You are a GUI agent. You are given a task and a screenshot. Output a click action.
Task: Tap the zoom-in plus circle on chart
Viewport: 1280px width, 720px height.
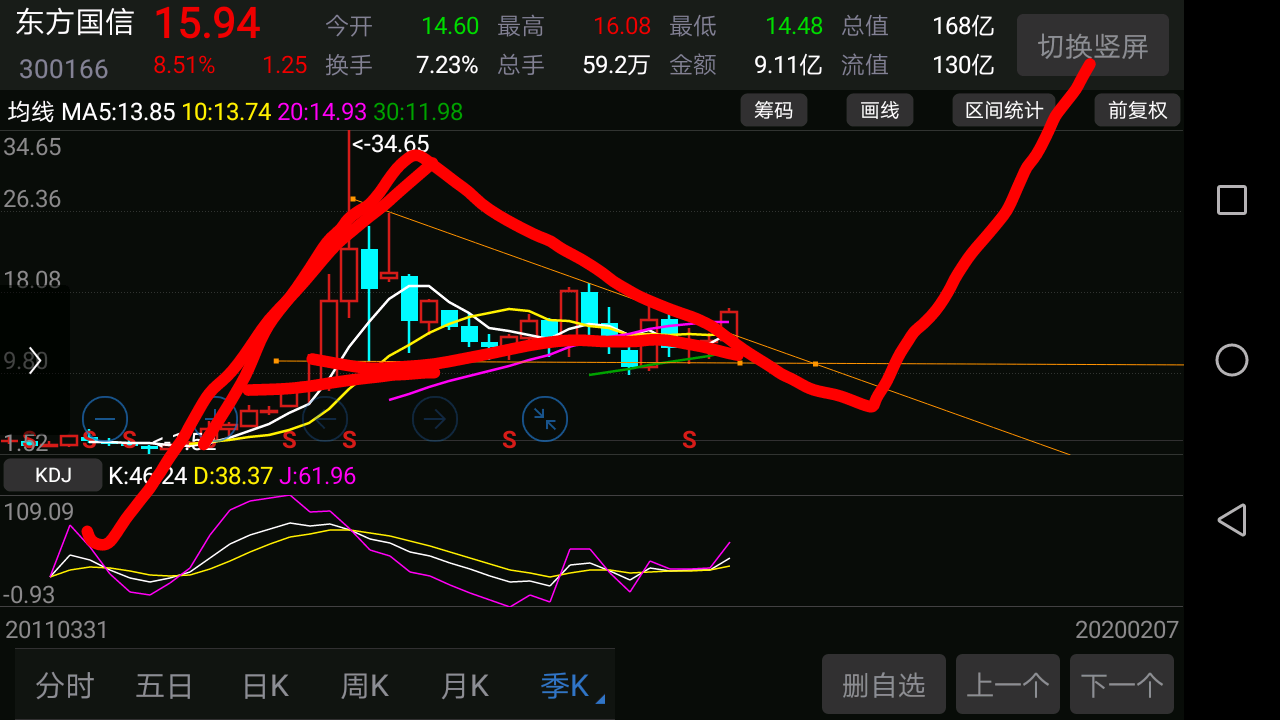click(215, 419)
